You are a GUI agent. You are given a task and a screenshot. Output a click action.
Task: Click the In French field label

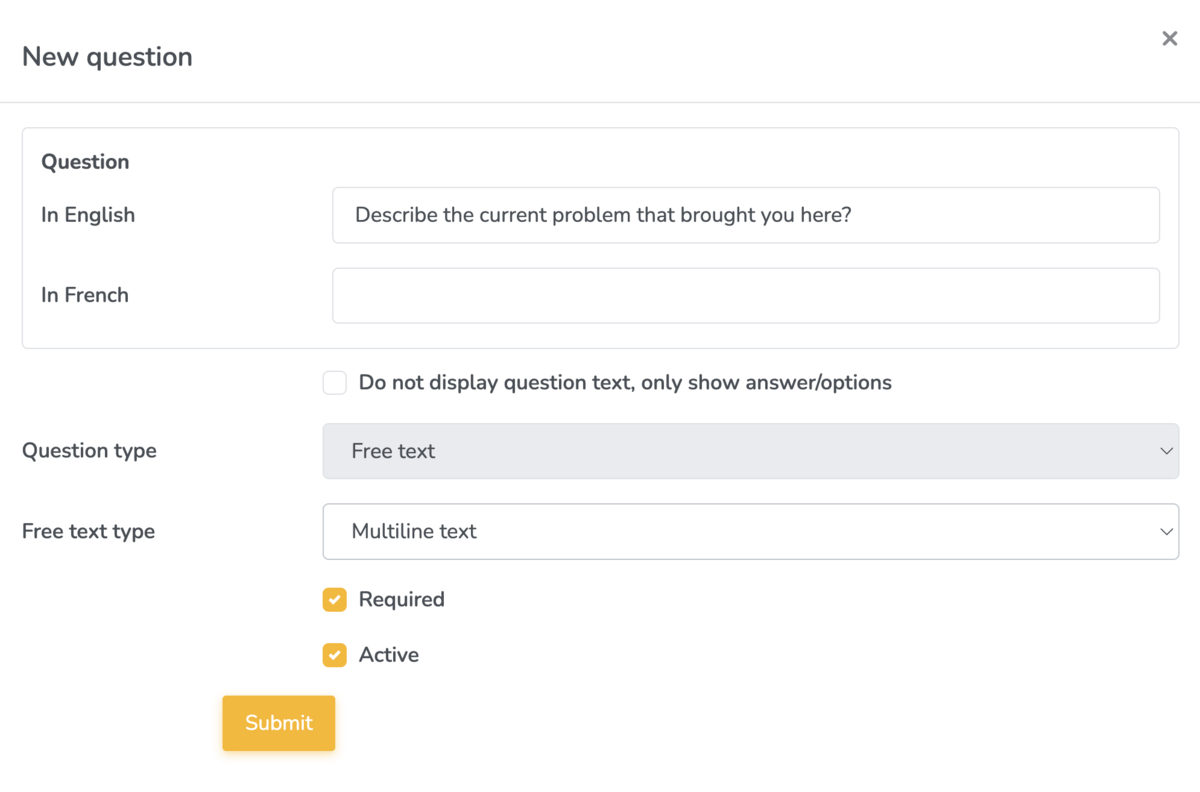[84, 295]
